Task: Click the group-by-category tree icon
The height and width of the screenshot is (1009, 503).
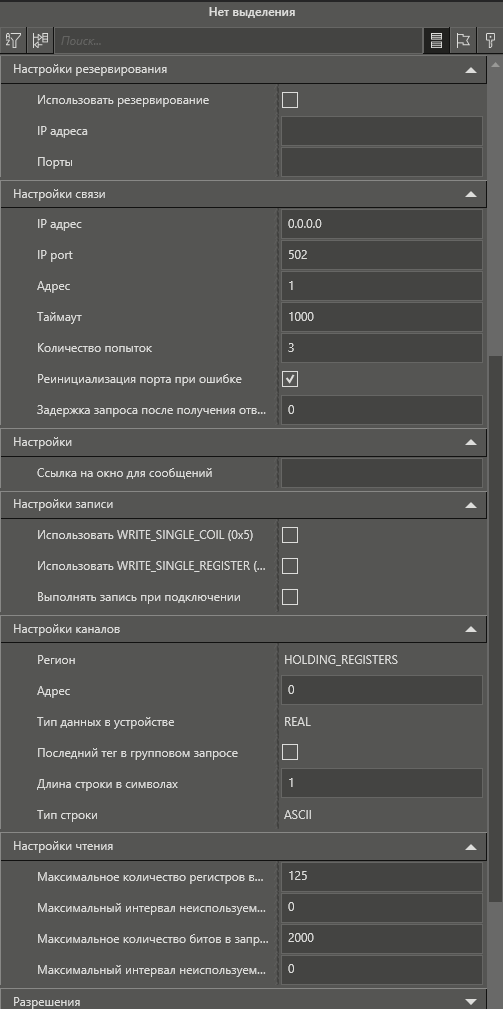Action: tap(40, 41)
